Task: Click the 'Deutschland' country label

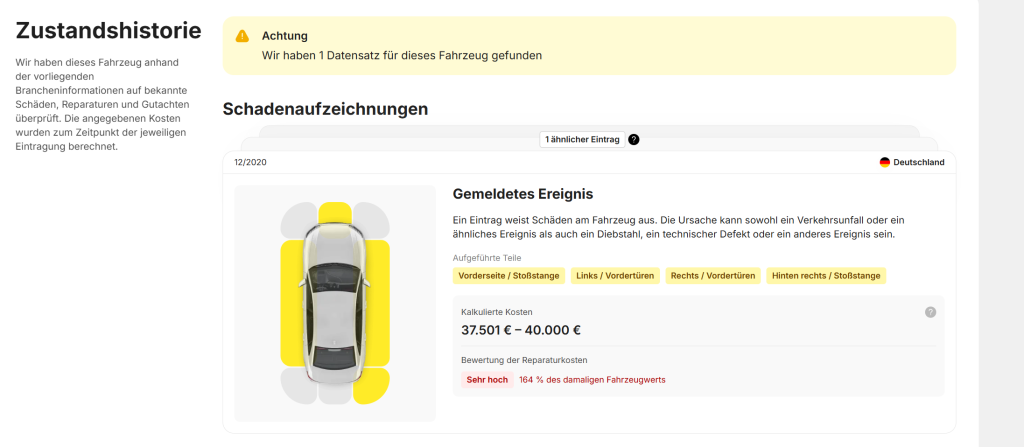Action: (919, 162)
